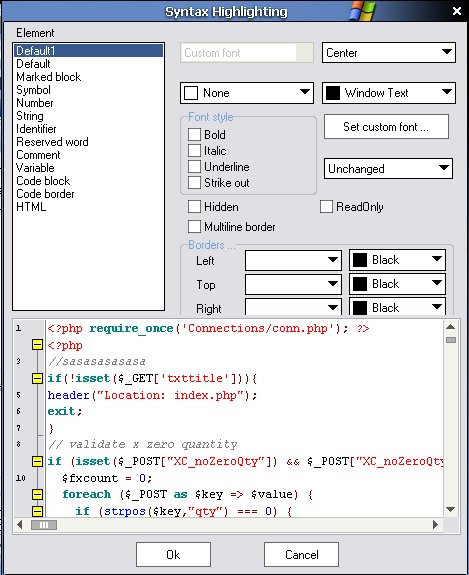Click the Set custom font button
Image resolution: width=469 pixels, height=575 pixels.
coord(386,127)
